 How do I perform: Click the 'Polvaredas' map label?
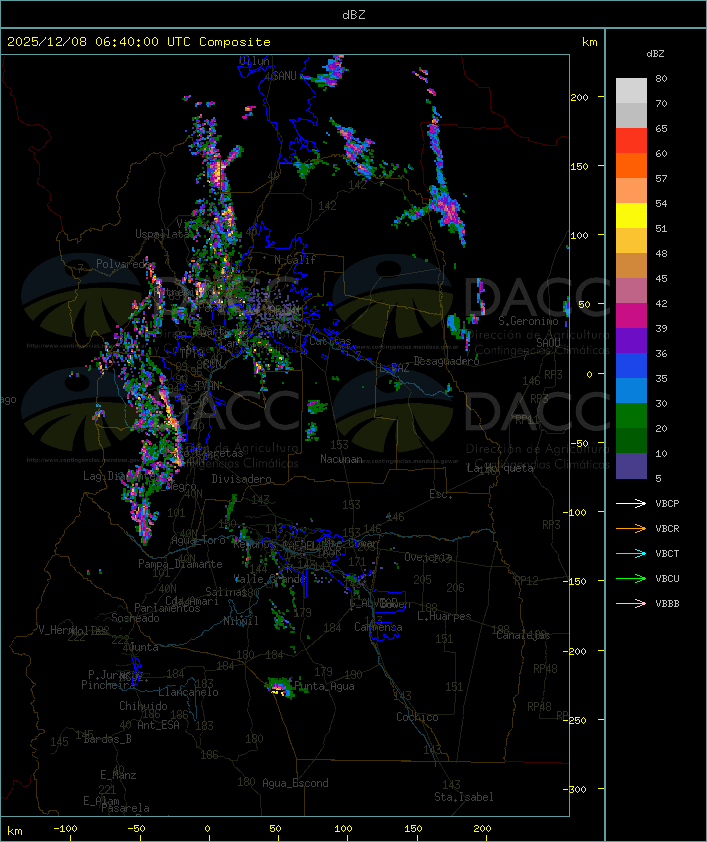[124, 264]
